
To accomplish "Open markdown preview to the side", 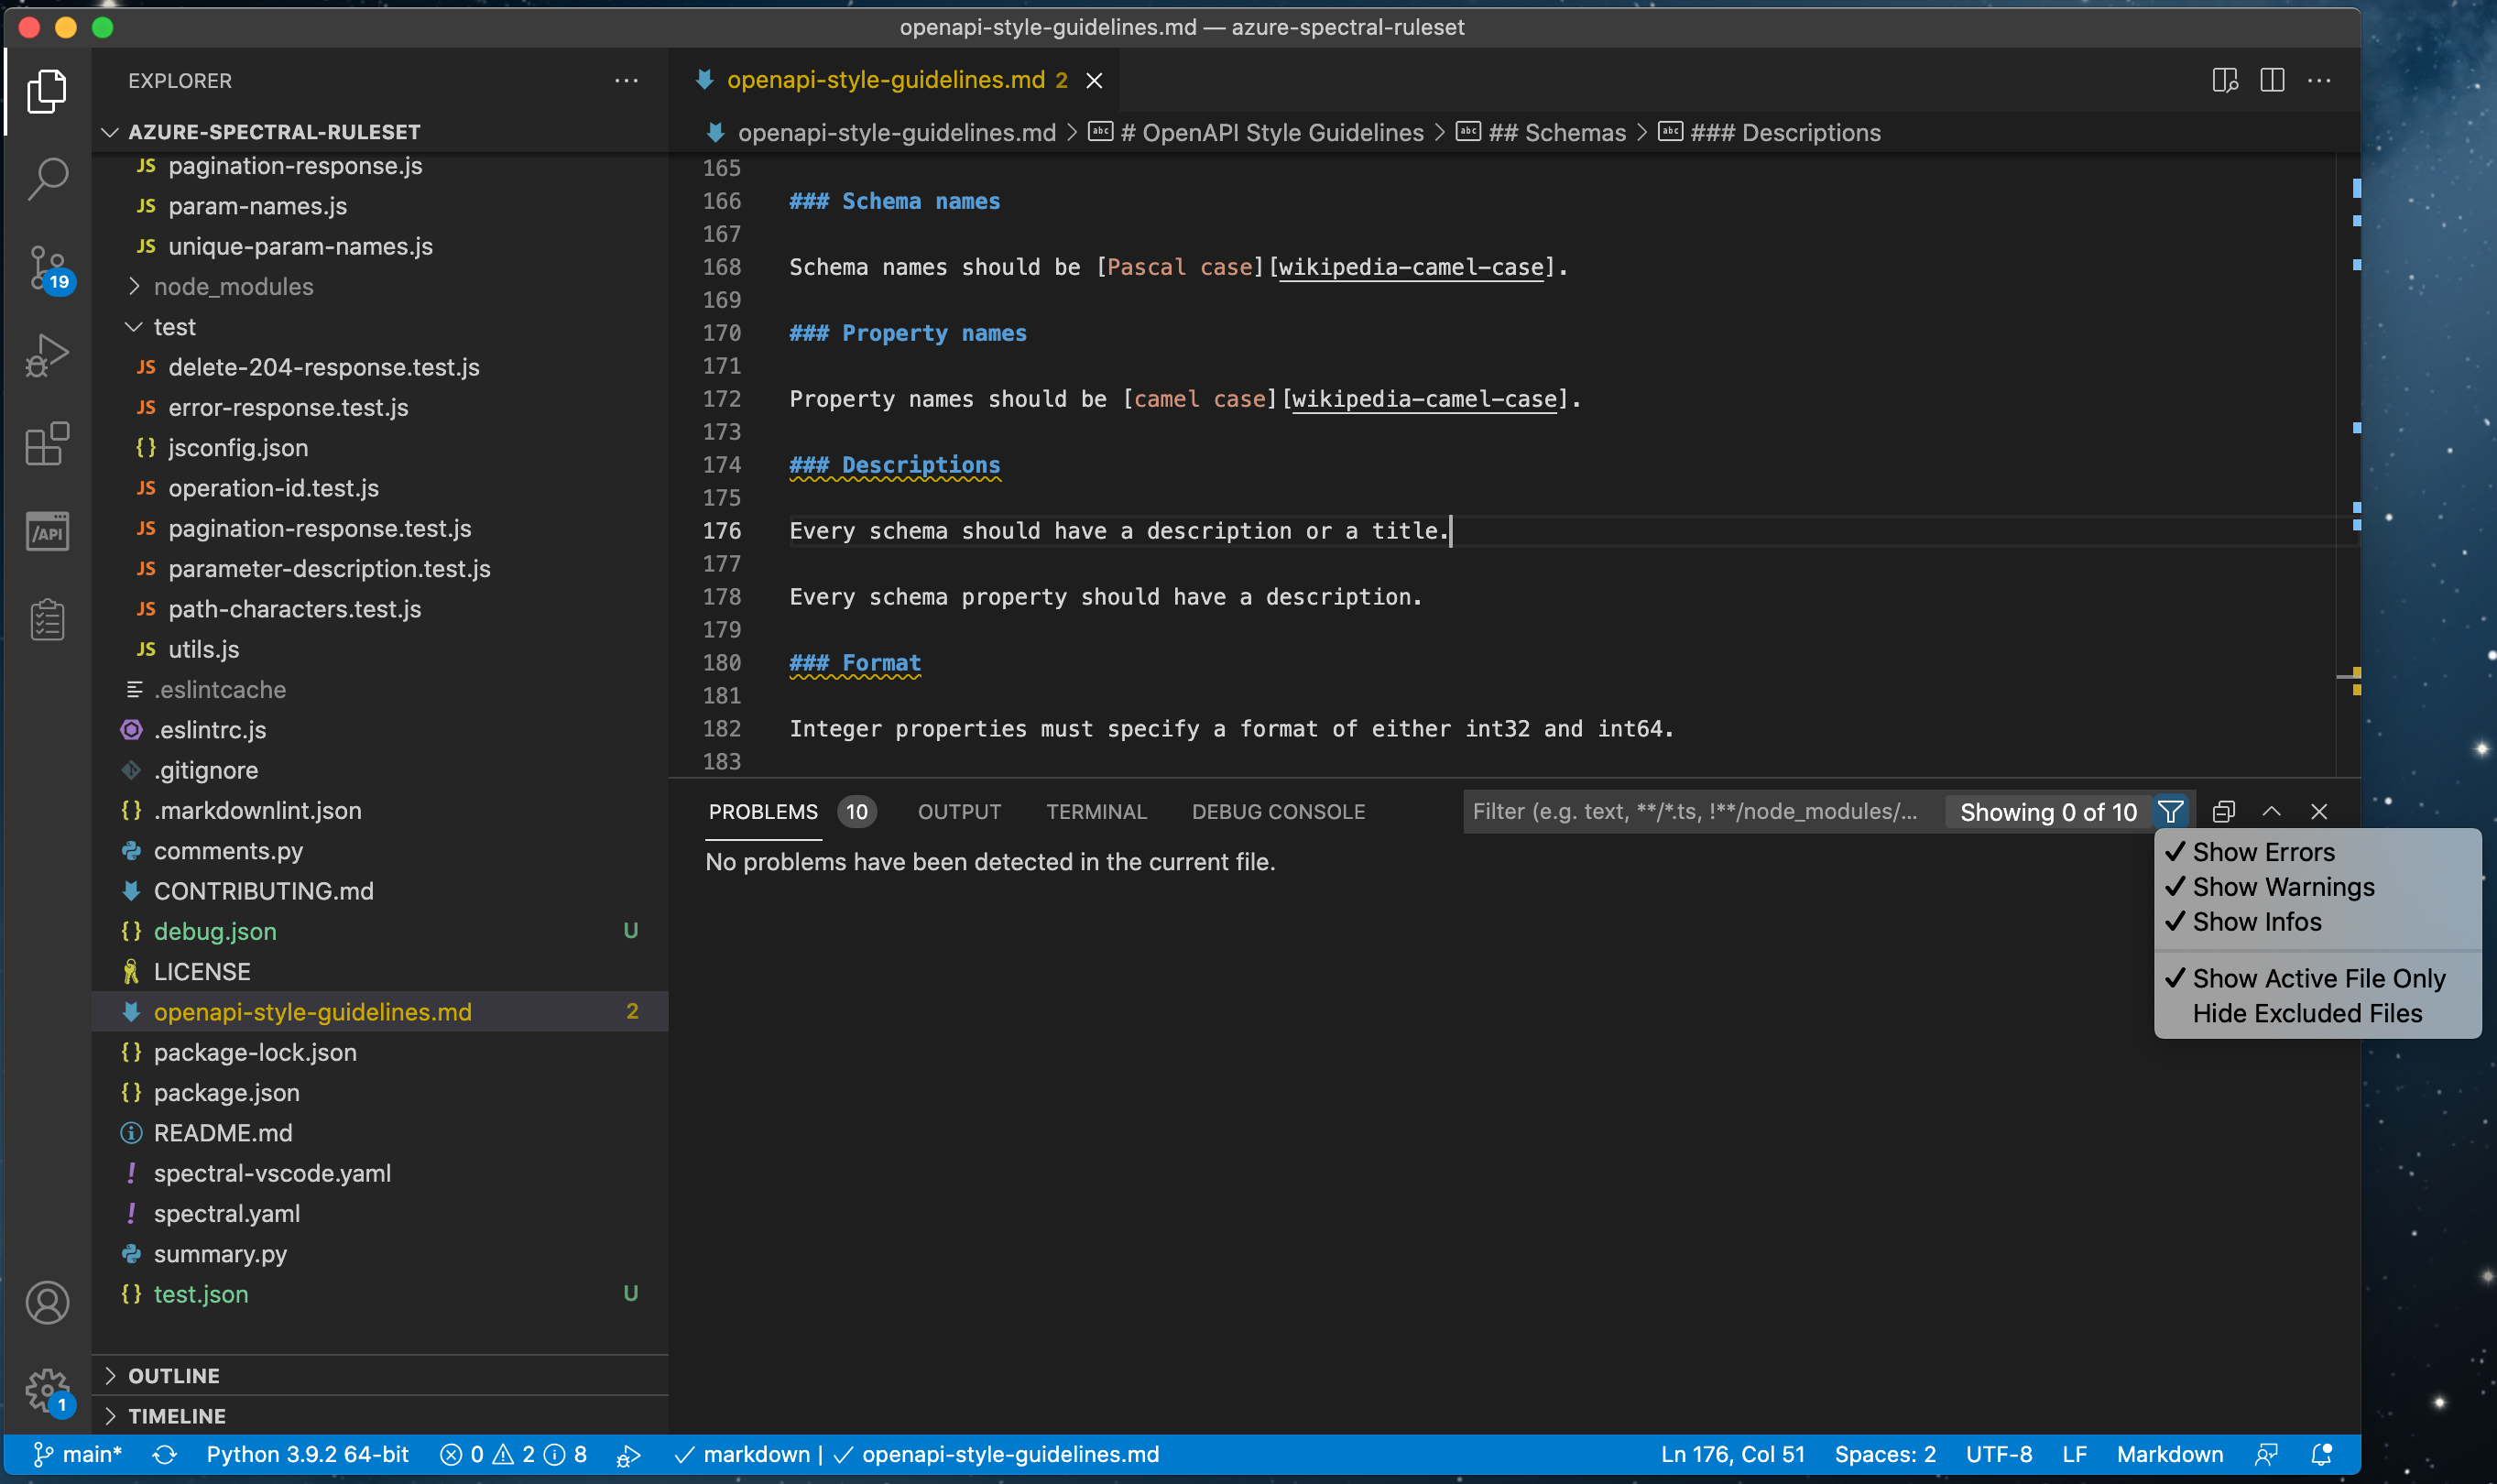I will [x=2224, y=80].
